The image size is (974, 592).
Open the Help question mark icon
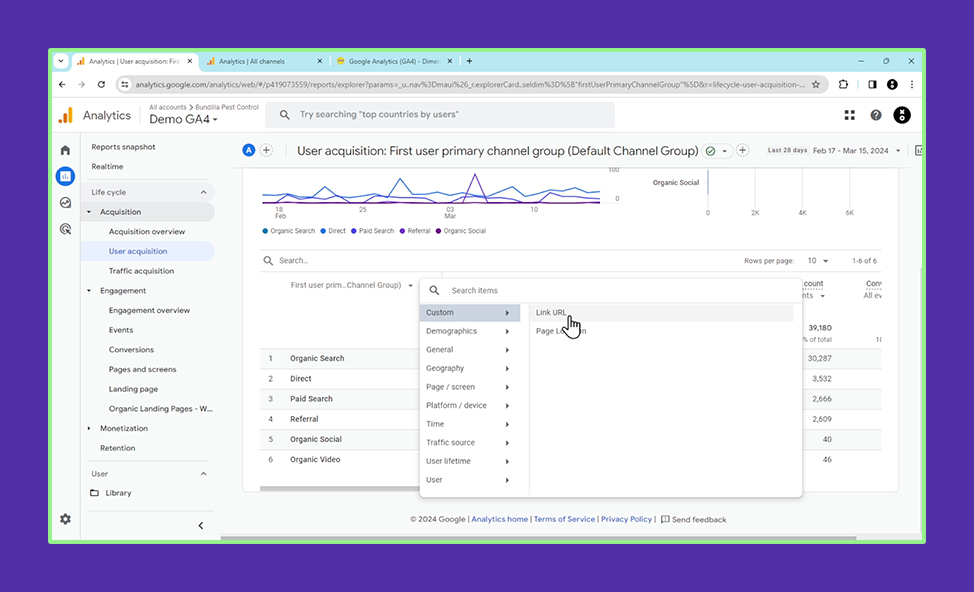(x=876, y=115)
